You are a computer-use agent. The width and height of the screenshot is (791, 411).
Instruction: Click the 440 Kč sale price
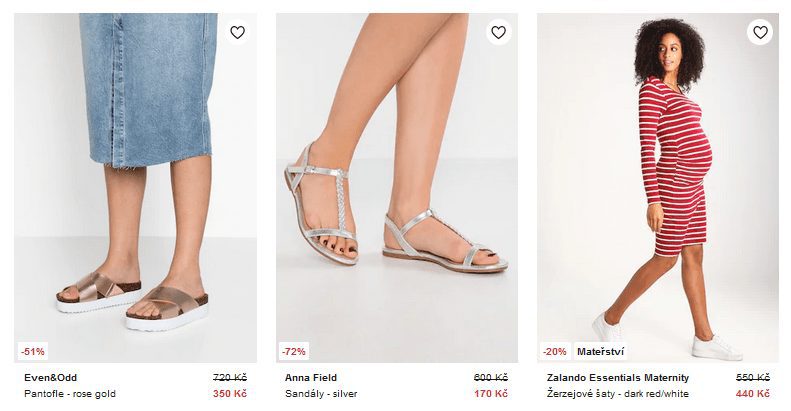(752, 394)
